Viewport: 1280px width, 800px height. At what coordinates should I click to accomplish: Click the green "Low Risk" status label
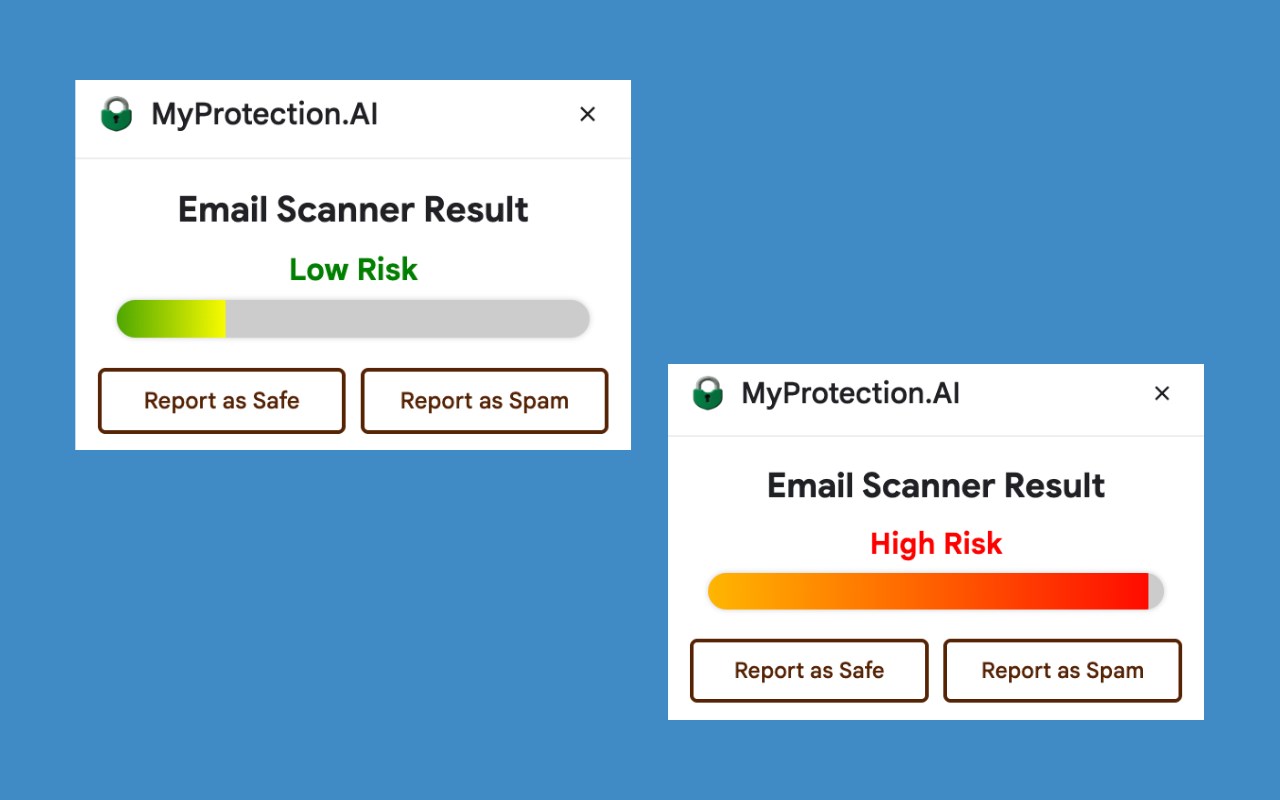pos(353,269)
